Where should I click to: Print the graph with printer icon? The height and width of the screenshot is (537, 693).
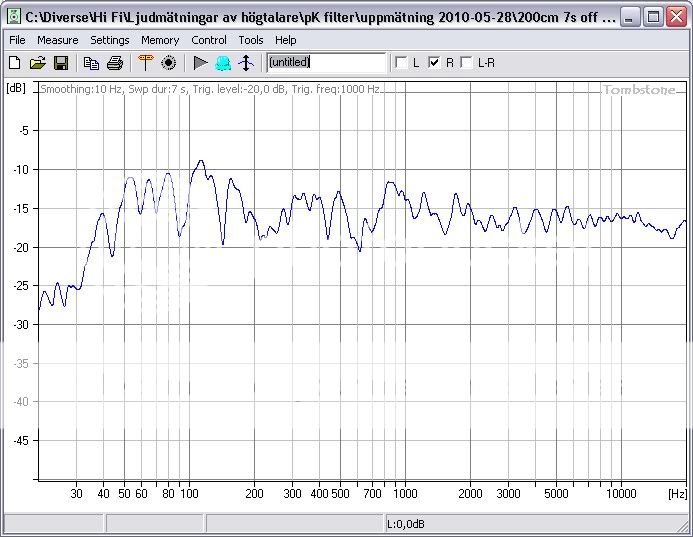pyautogui.click(x=115, y=63)
